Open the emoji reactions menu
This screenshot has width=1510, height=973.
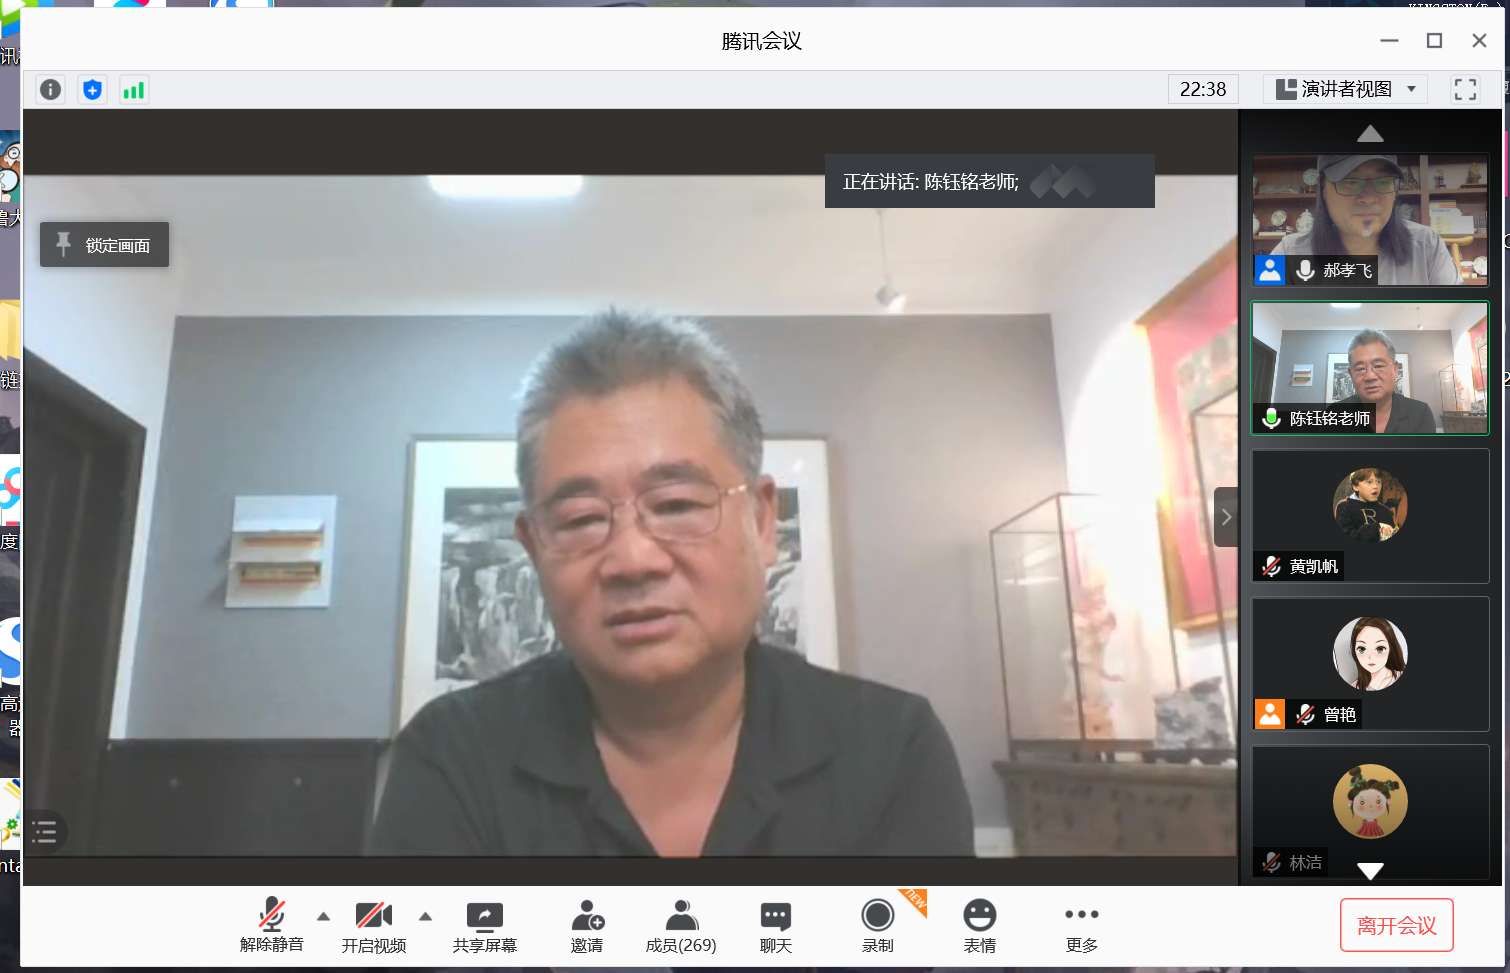click(x=979, y=926)
